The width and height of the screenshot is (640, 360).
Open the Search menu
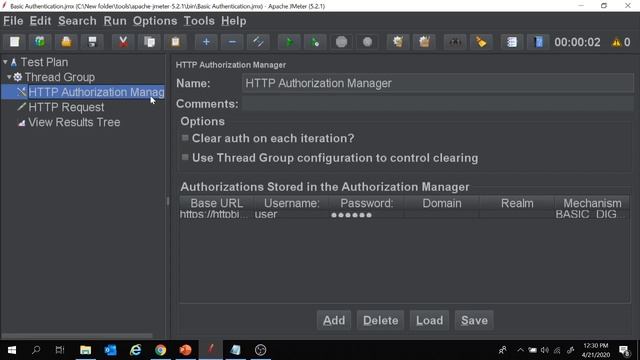coord(77,21)
